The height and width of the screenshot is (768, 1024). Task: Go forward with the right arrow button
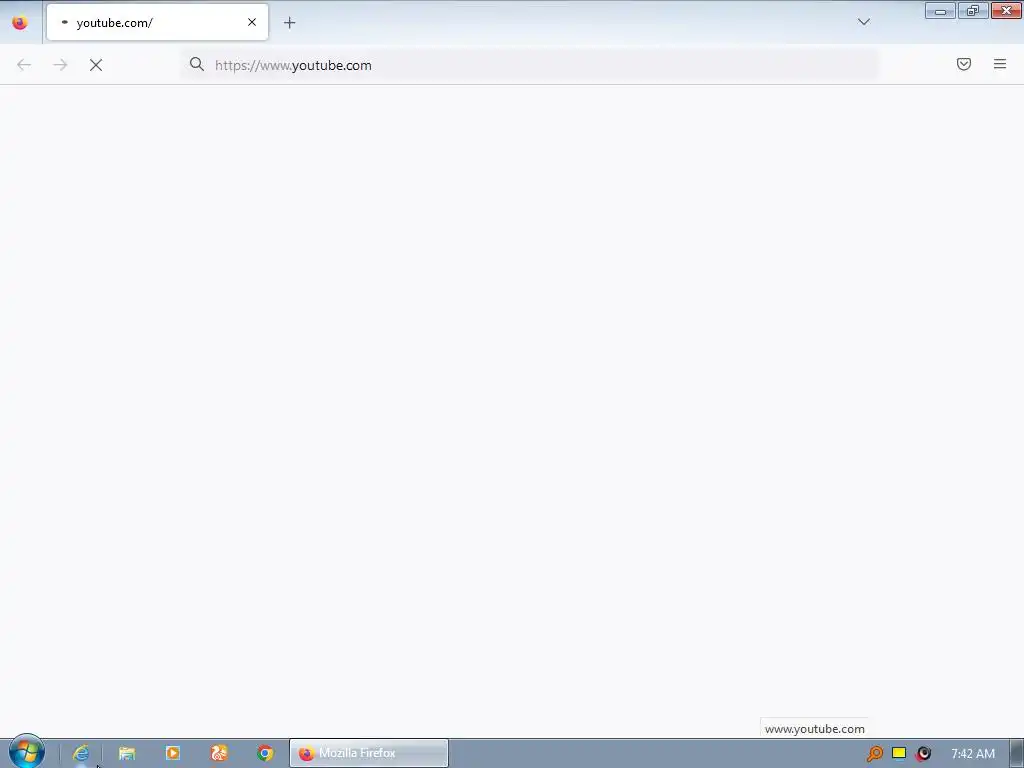point(60,65)
